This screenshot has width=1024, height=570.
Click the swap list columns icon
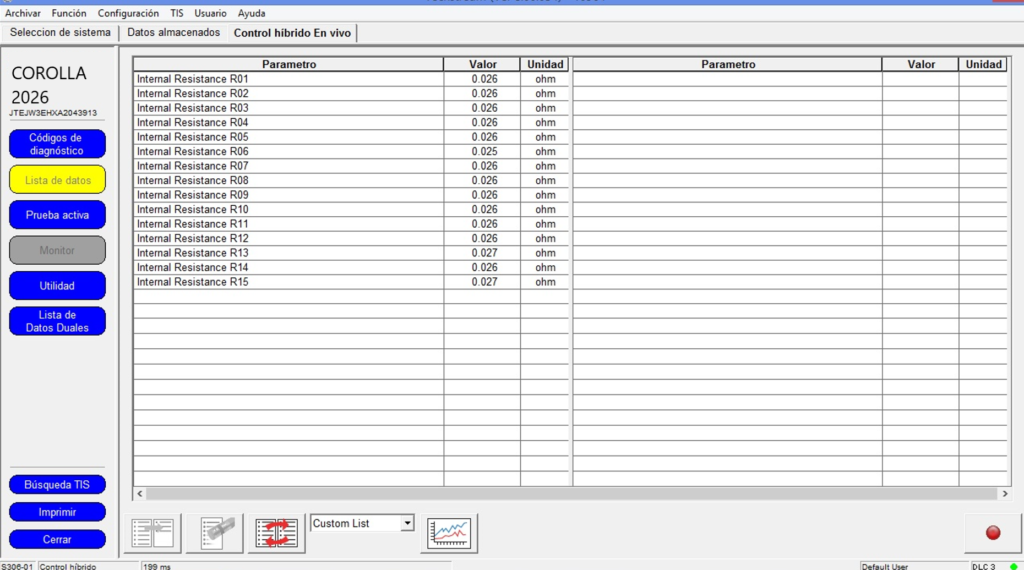click(276, 533)
